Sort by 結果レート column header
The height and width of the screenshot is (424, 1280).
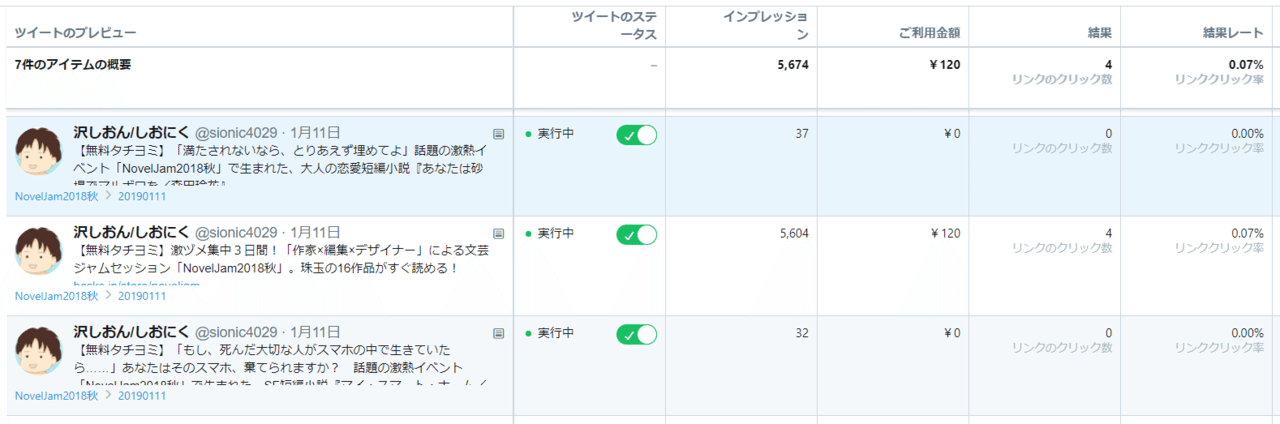[x=1233, y=33]
